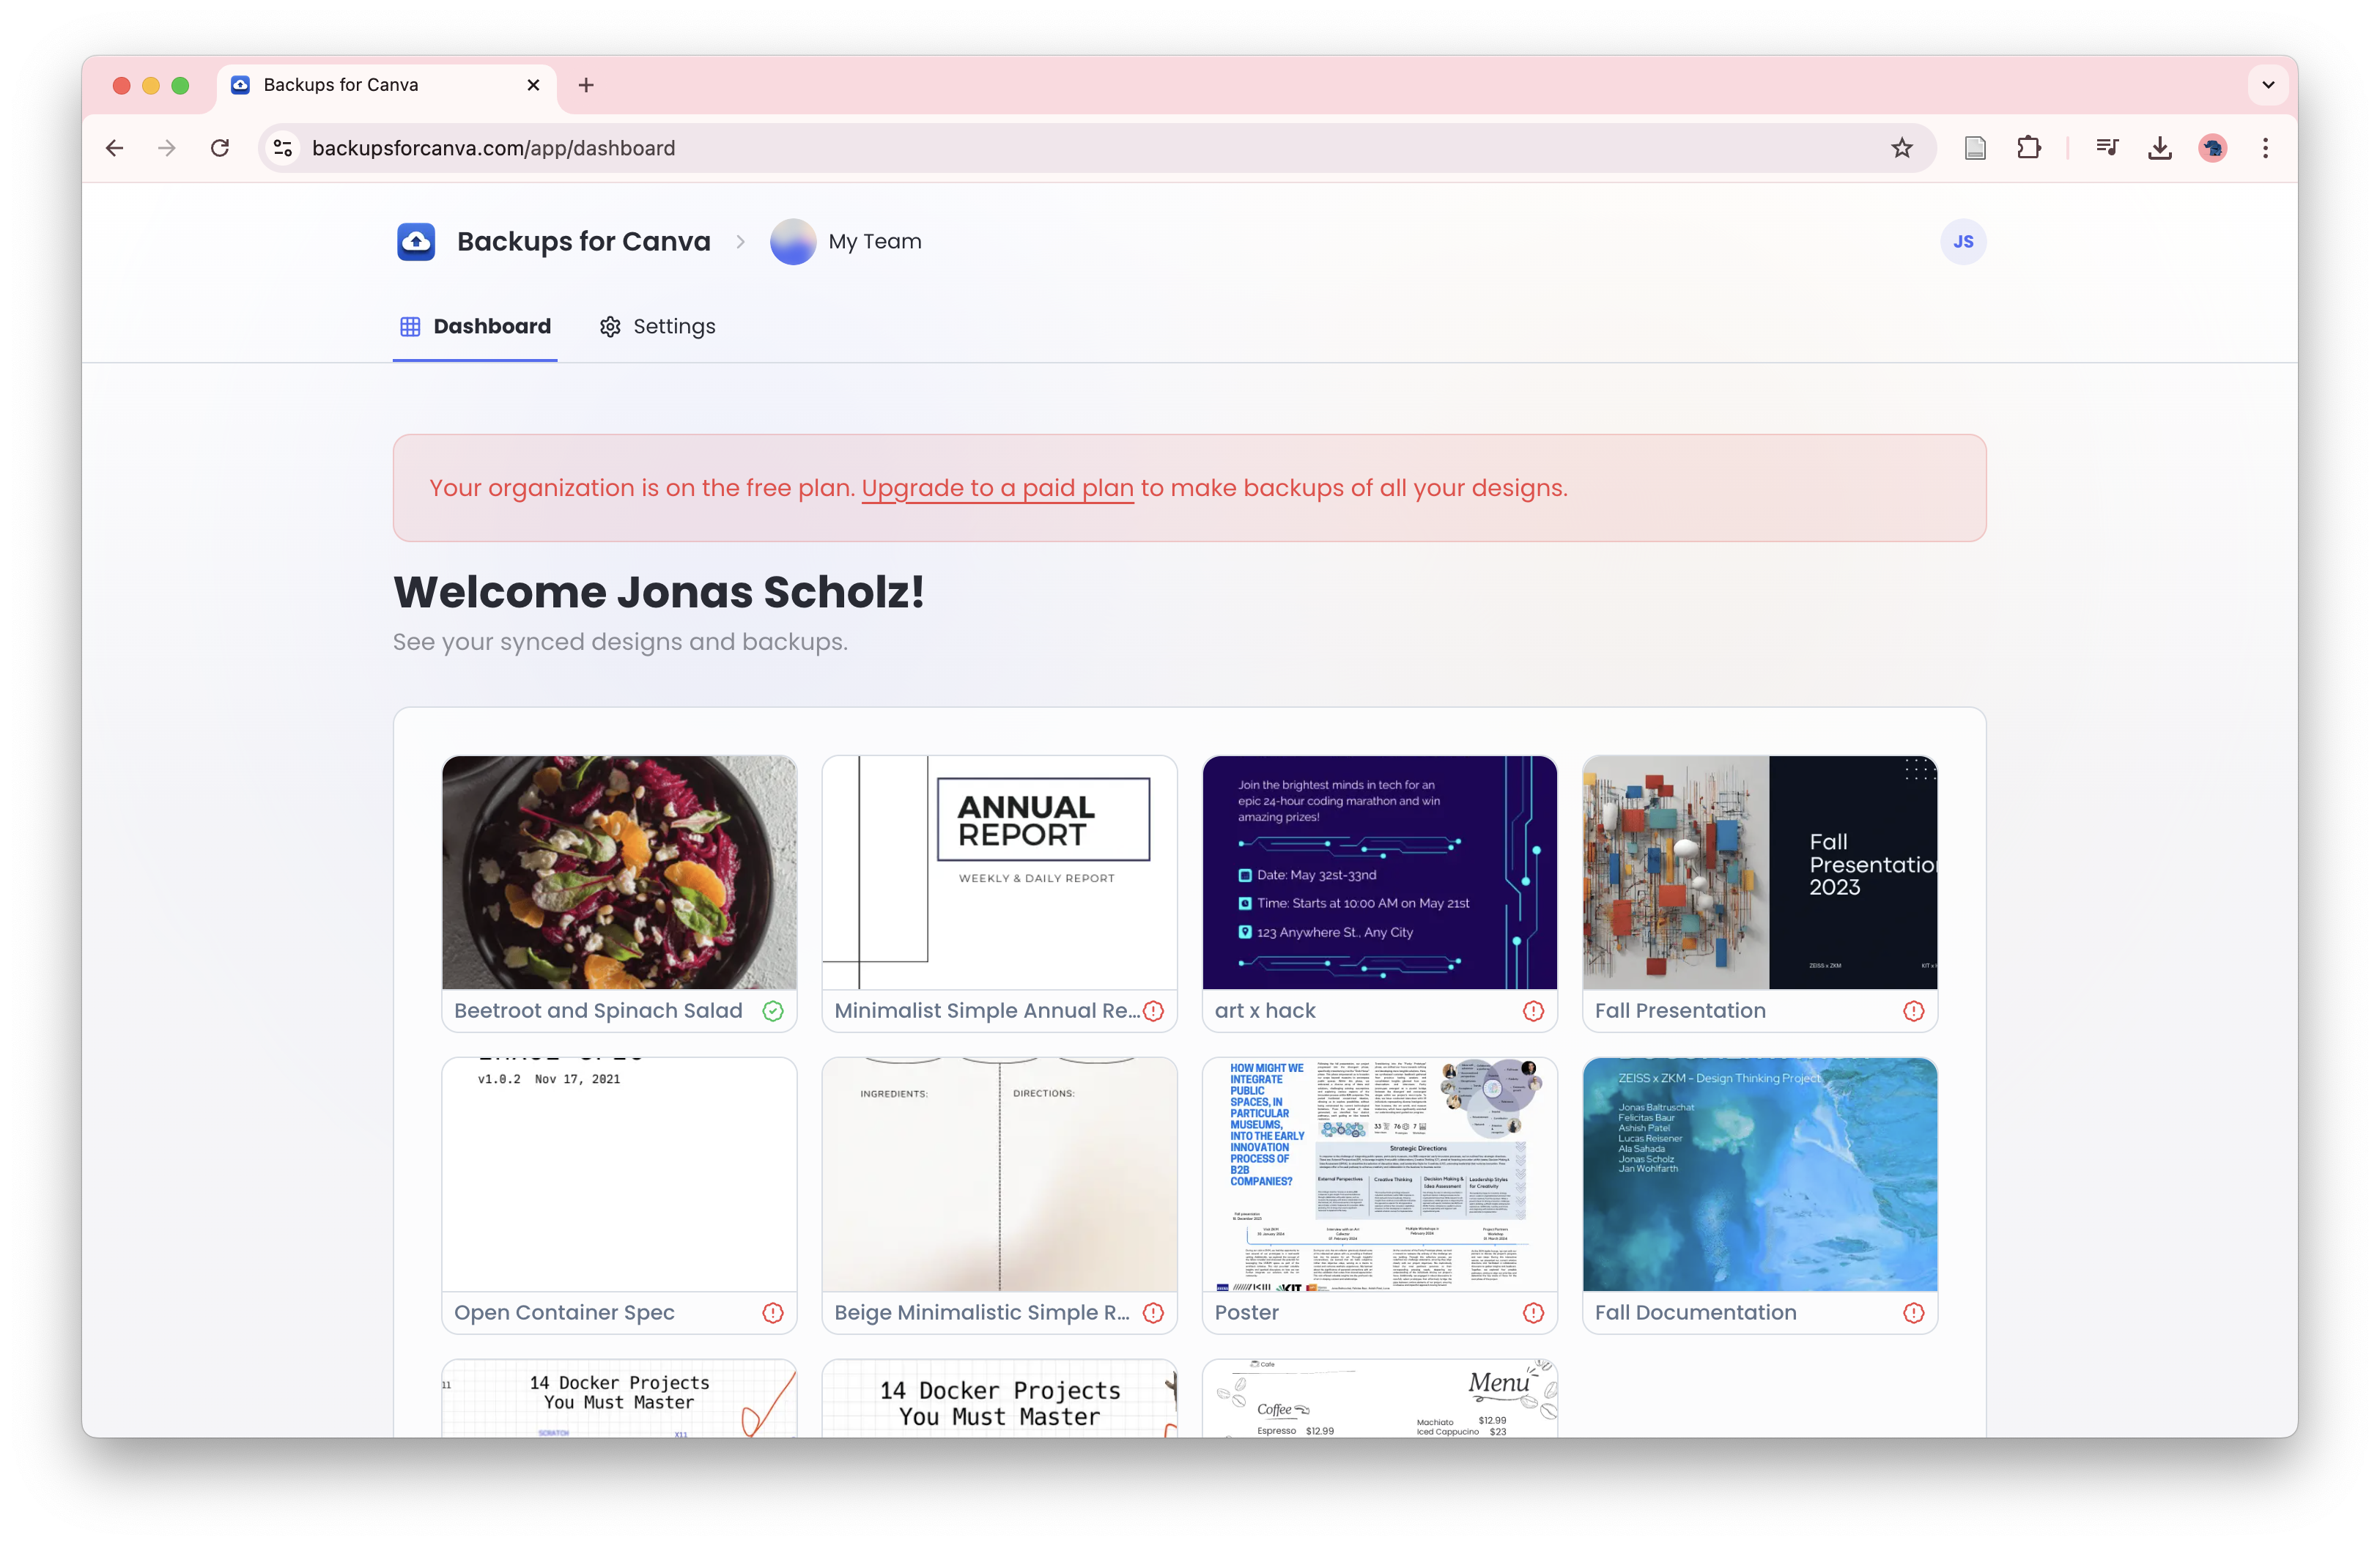Click the red warning icon on art x hack
The image size is (2380, 1546).
(1533, 1011)
